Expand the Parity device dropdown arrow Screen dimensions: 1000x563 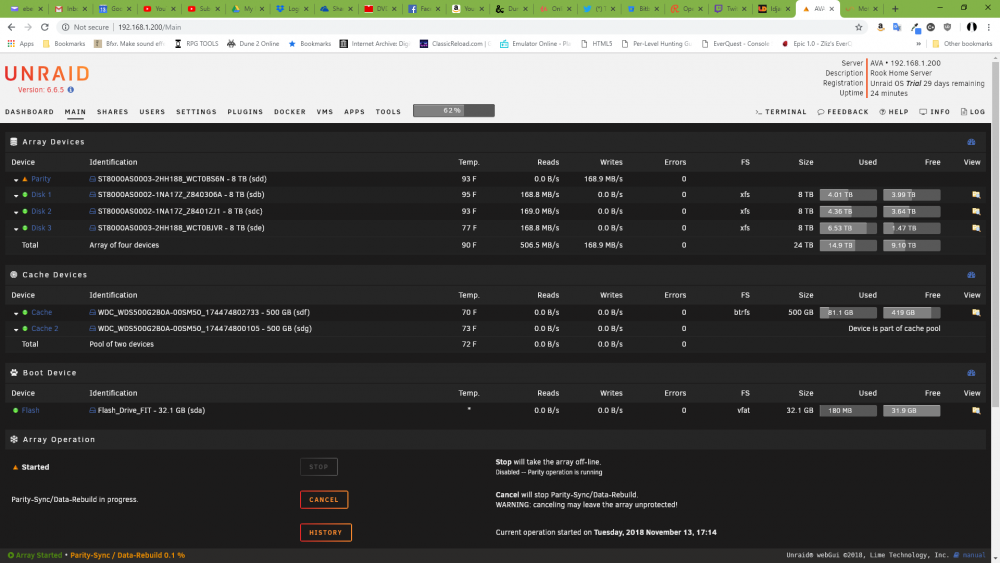[x=16, y=180]
